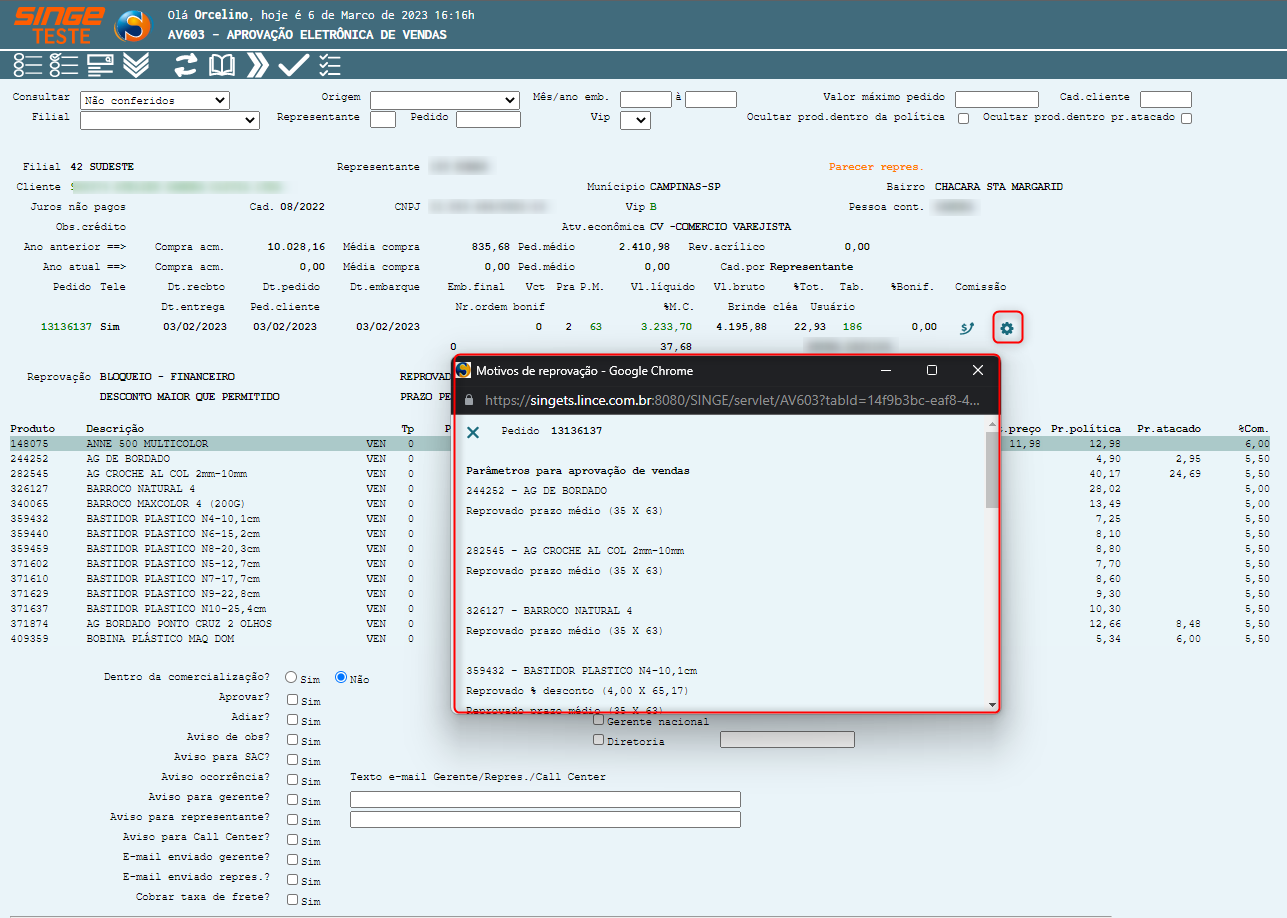
Task: Open the gear icon on order row
Action: coord(1007,328)
